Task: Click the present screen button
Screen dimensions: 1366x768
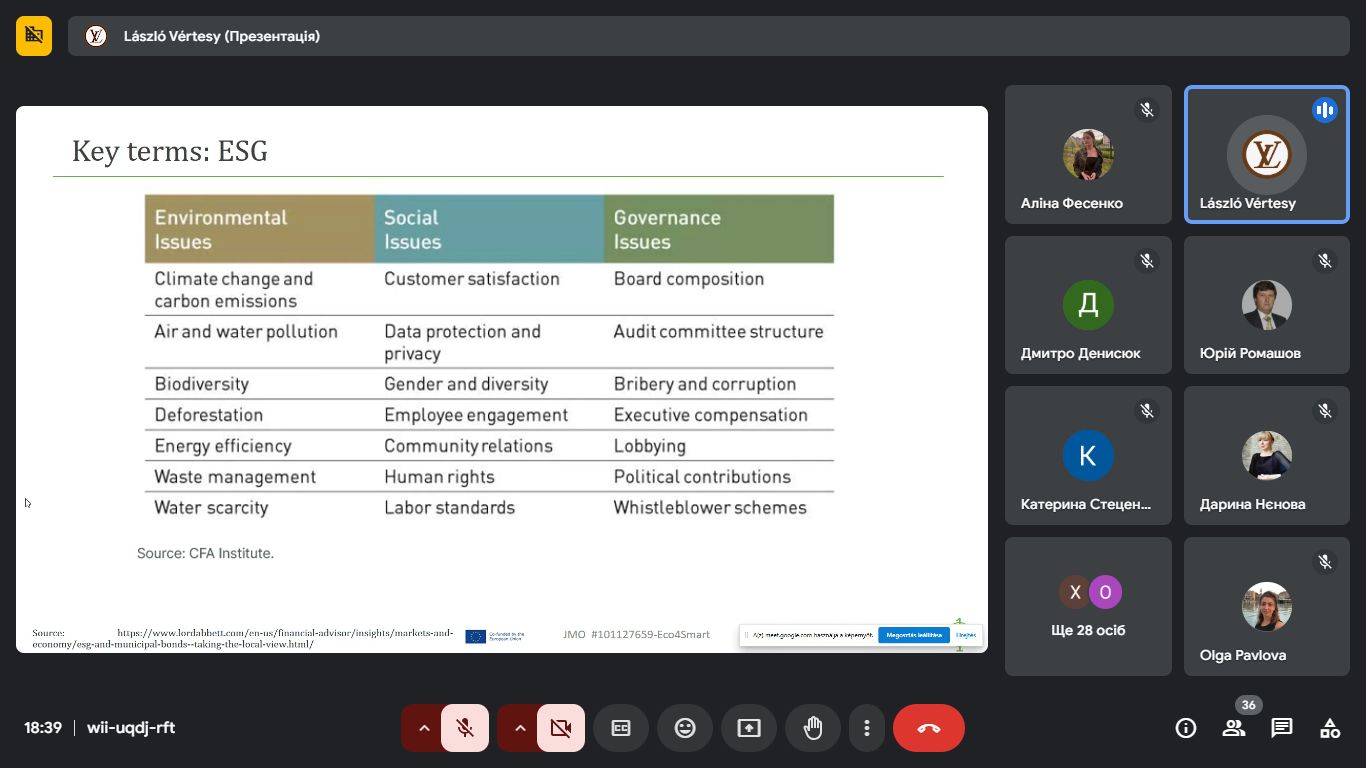Action: (x=749, y=728)
